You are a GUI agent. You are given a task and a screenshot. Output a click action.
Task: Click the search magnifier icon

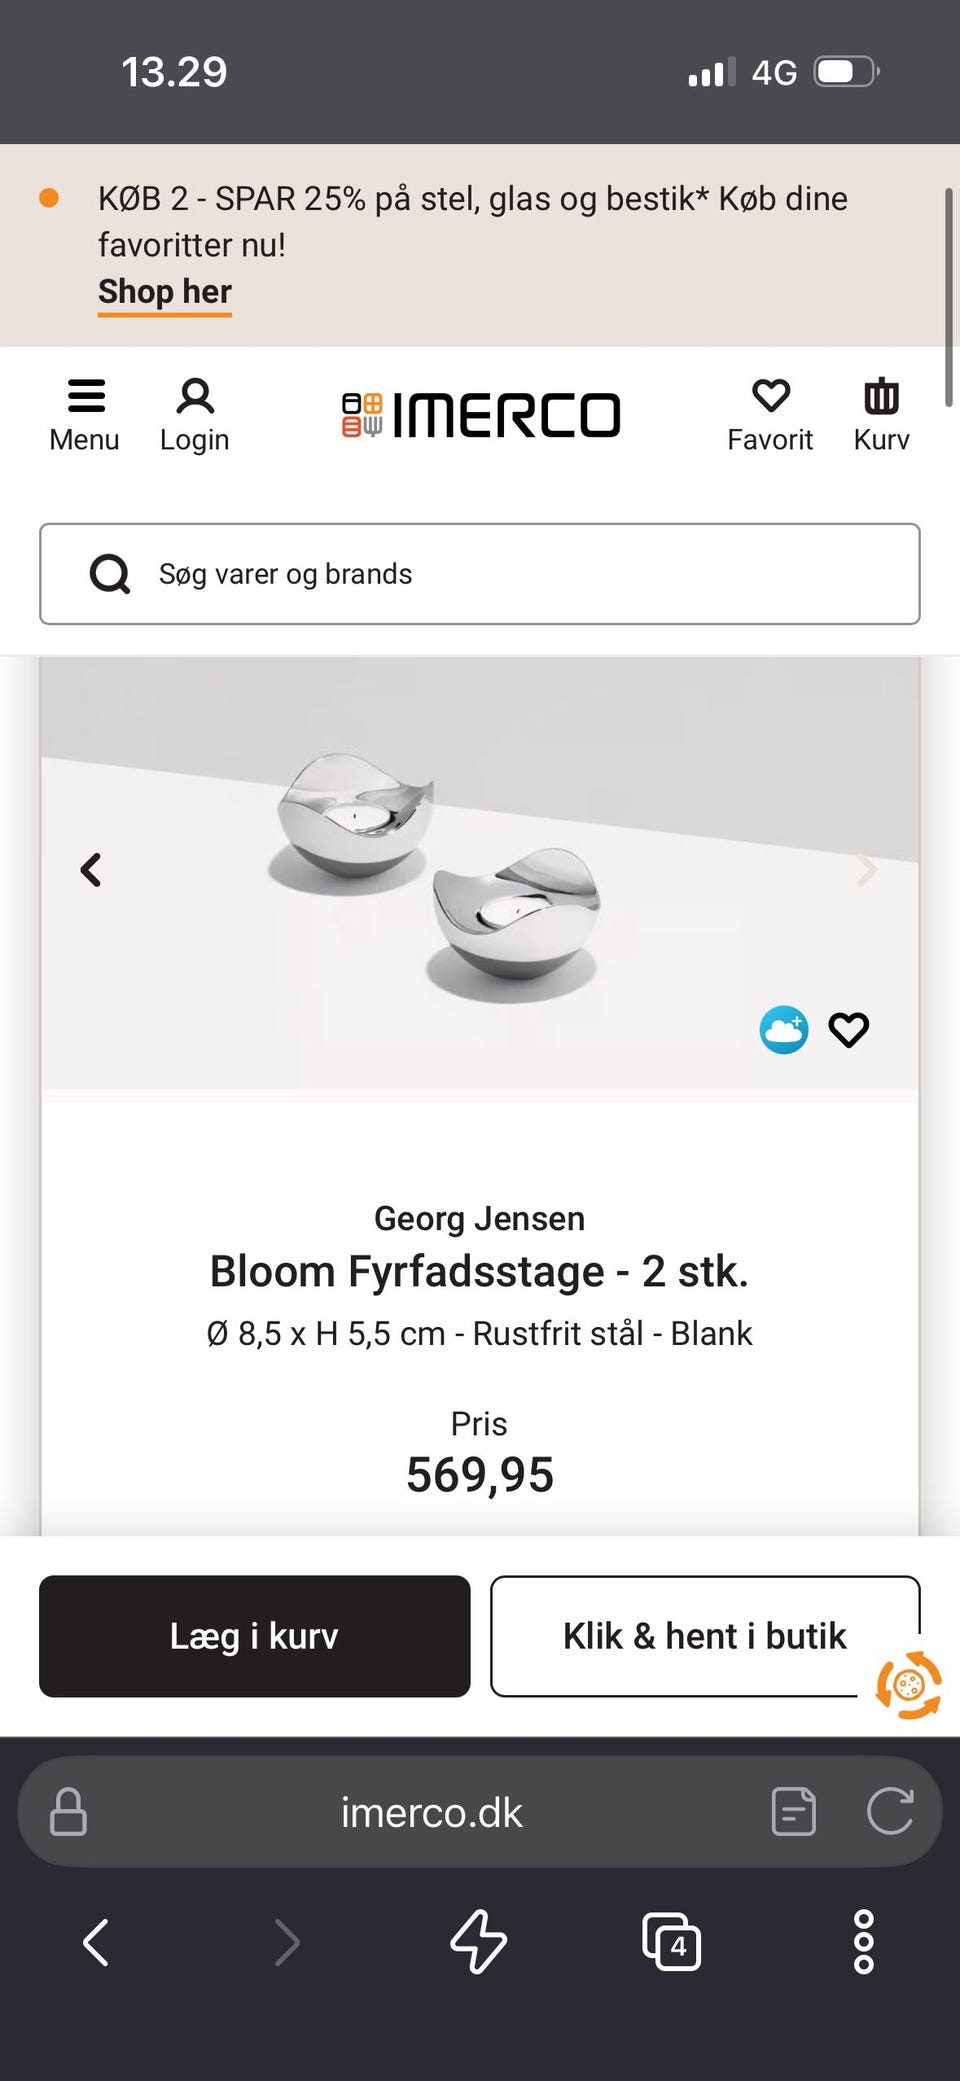pos(110,575)
